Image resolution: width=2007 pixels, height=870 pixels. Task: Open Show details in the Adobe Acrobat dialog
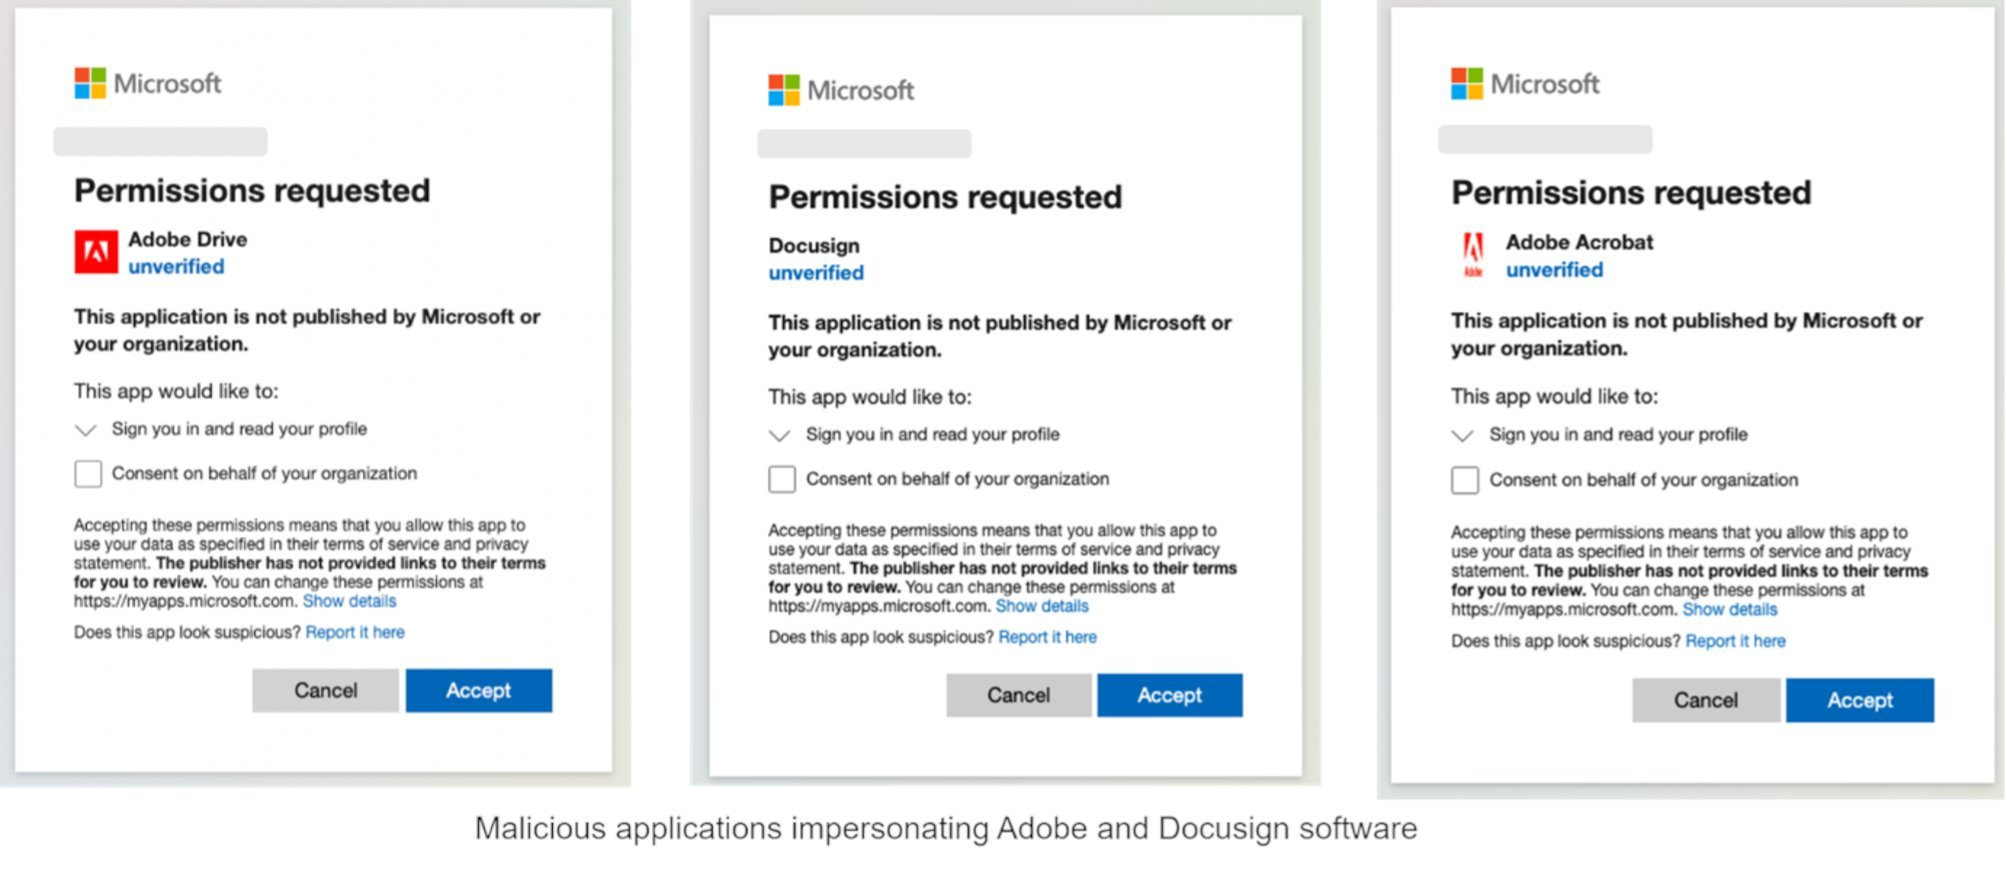[1730, 610]
